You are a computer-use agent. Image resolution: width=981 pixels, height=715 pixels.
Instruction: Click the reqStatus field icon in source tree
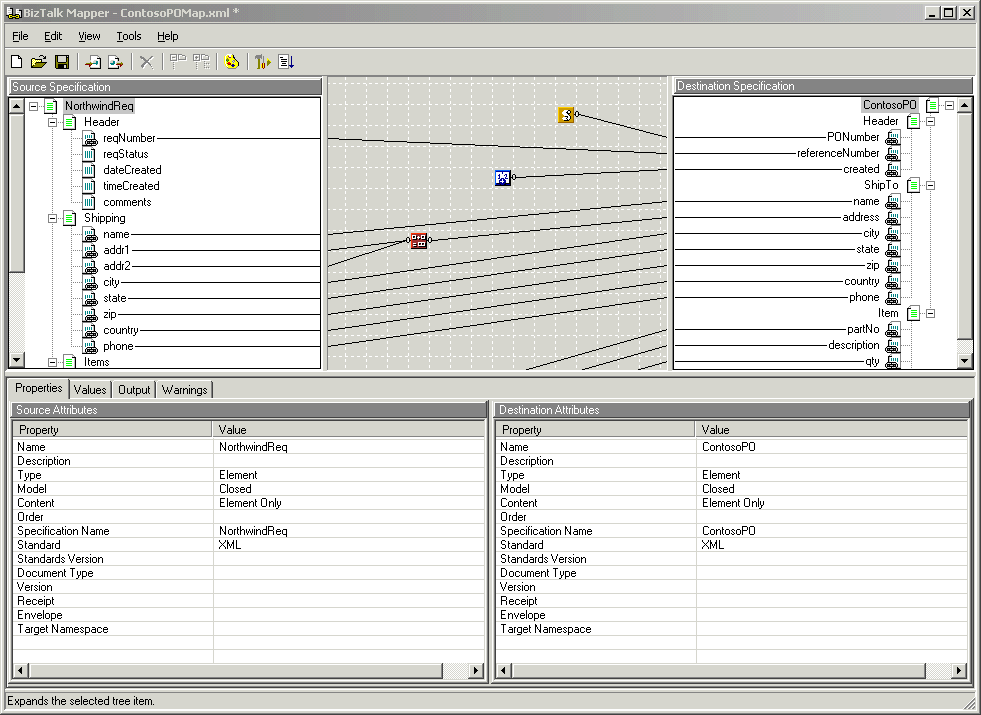pos(89,154)
